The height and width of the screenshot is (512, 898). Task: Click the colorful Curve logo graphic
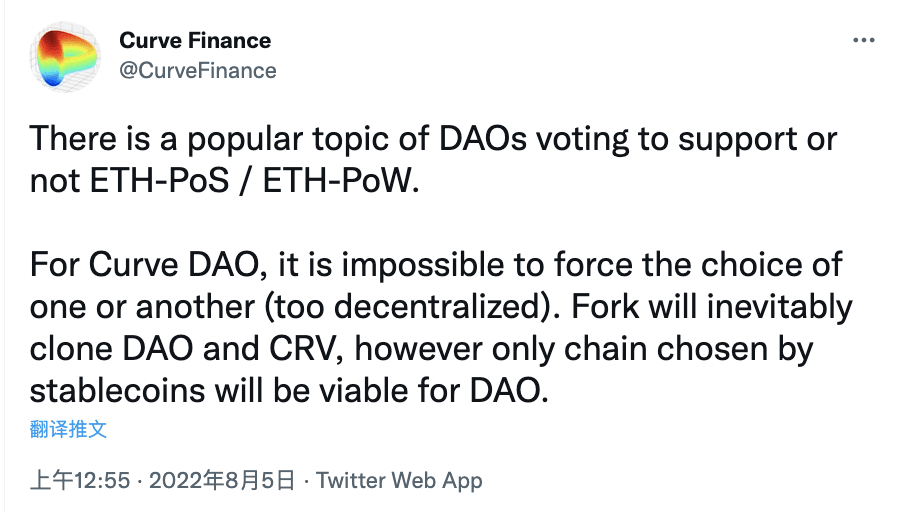tap(65, 58)
